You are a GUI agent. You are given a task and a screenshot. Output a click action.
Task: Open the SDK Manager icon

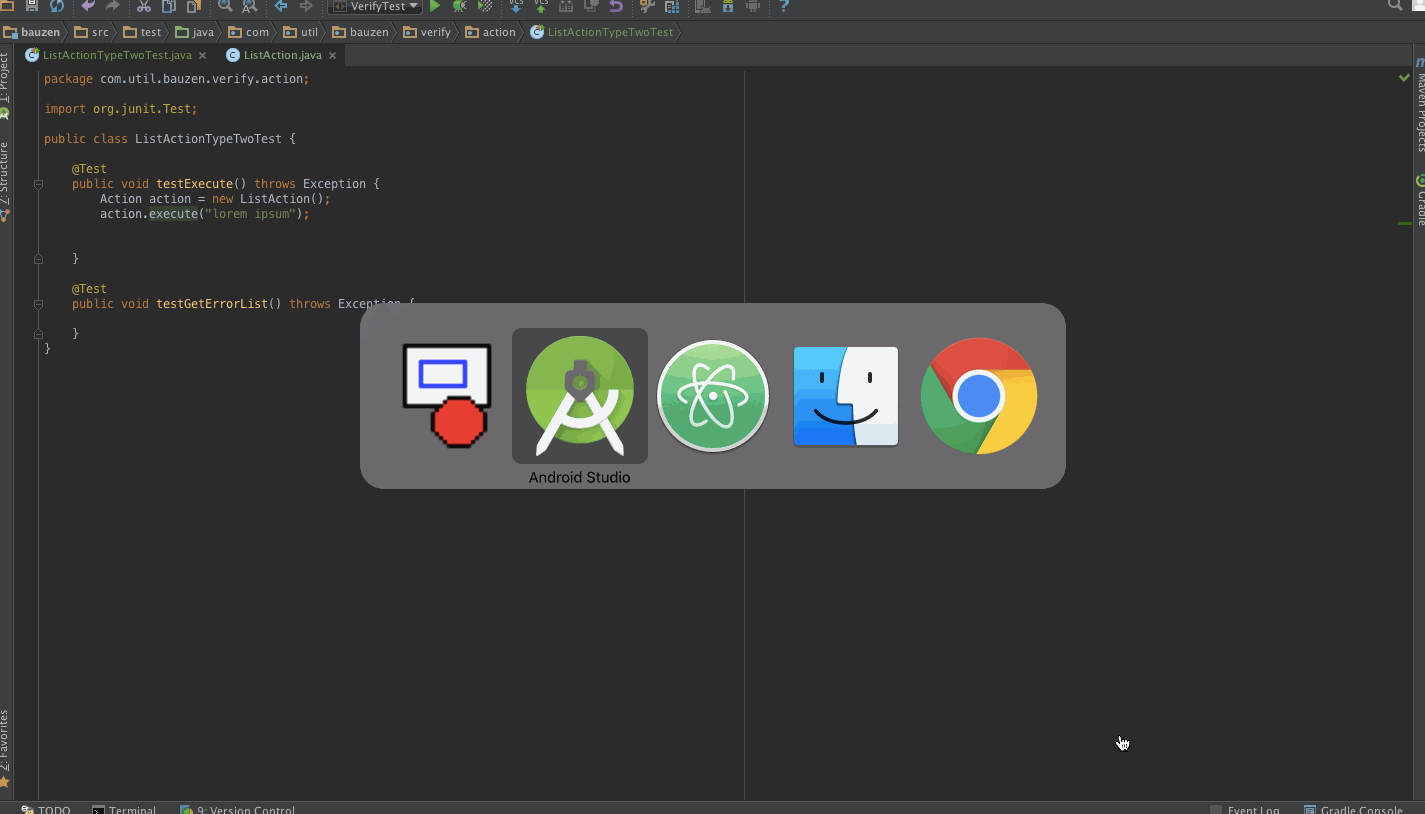click(x=728, y=6)
